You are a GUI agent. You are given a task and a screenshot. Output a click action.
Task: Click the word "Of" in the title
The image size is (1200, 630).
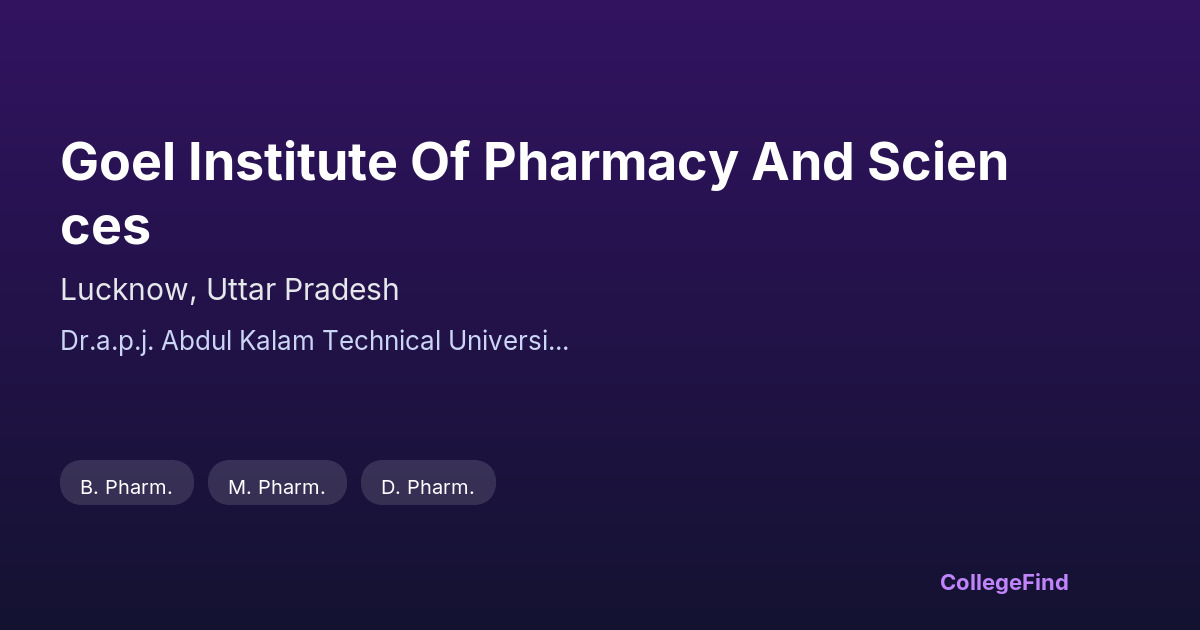[x=440, y=163]
